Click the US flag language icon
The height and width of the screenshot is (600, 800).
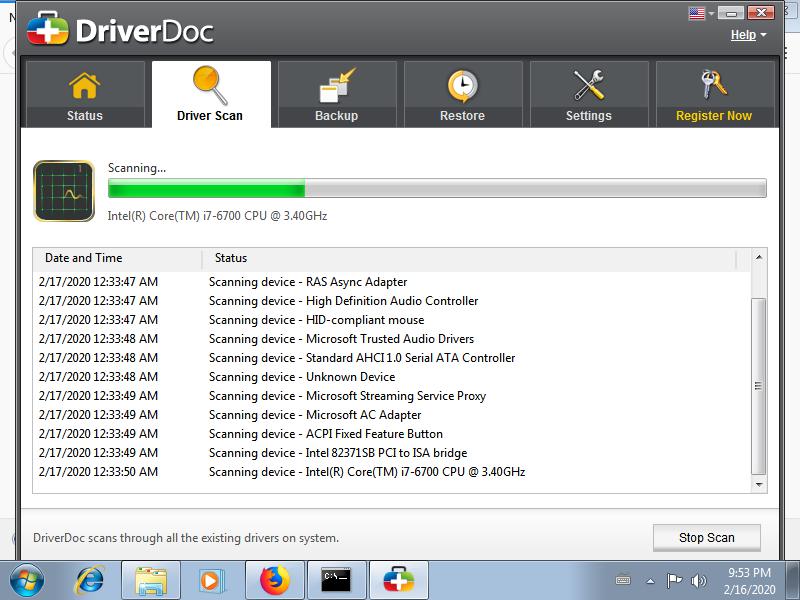[x=696, y=13]
